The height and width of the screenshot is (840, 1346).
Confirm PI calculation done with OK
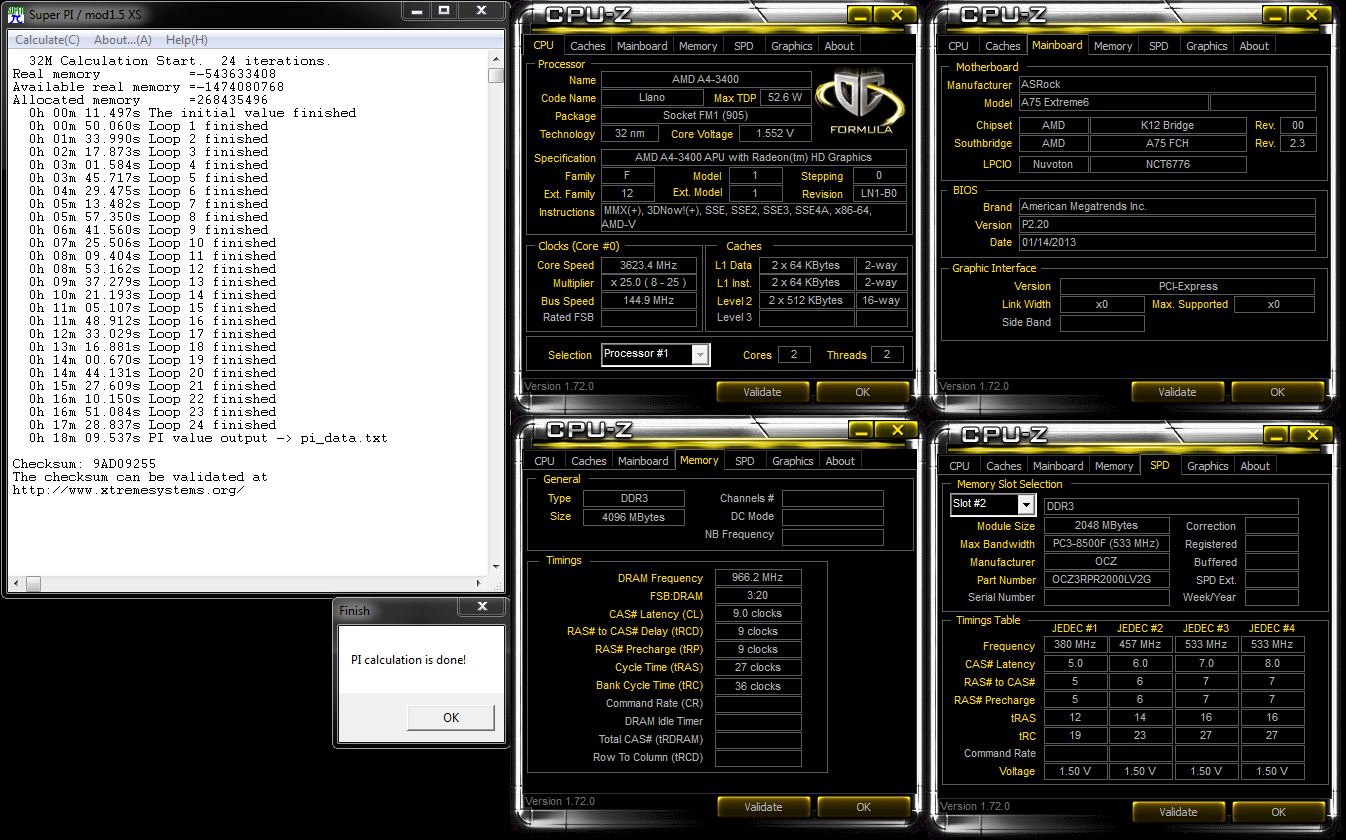pos(451,717)
